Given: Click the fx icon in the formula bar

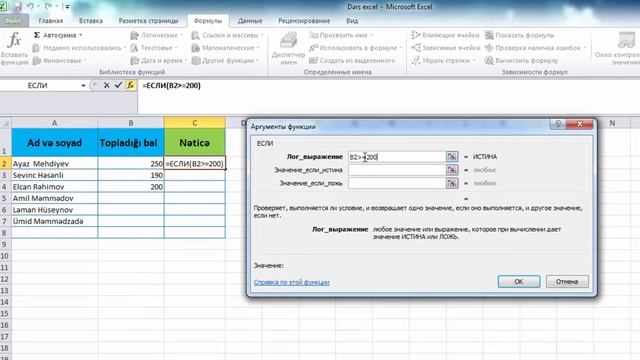Looking at the screenshot, I should click(x=130, y=85).
